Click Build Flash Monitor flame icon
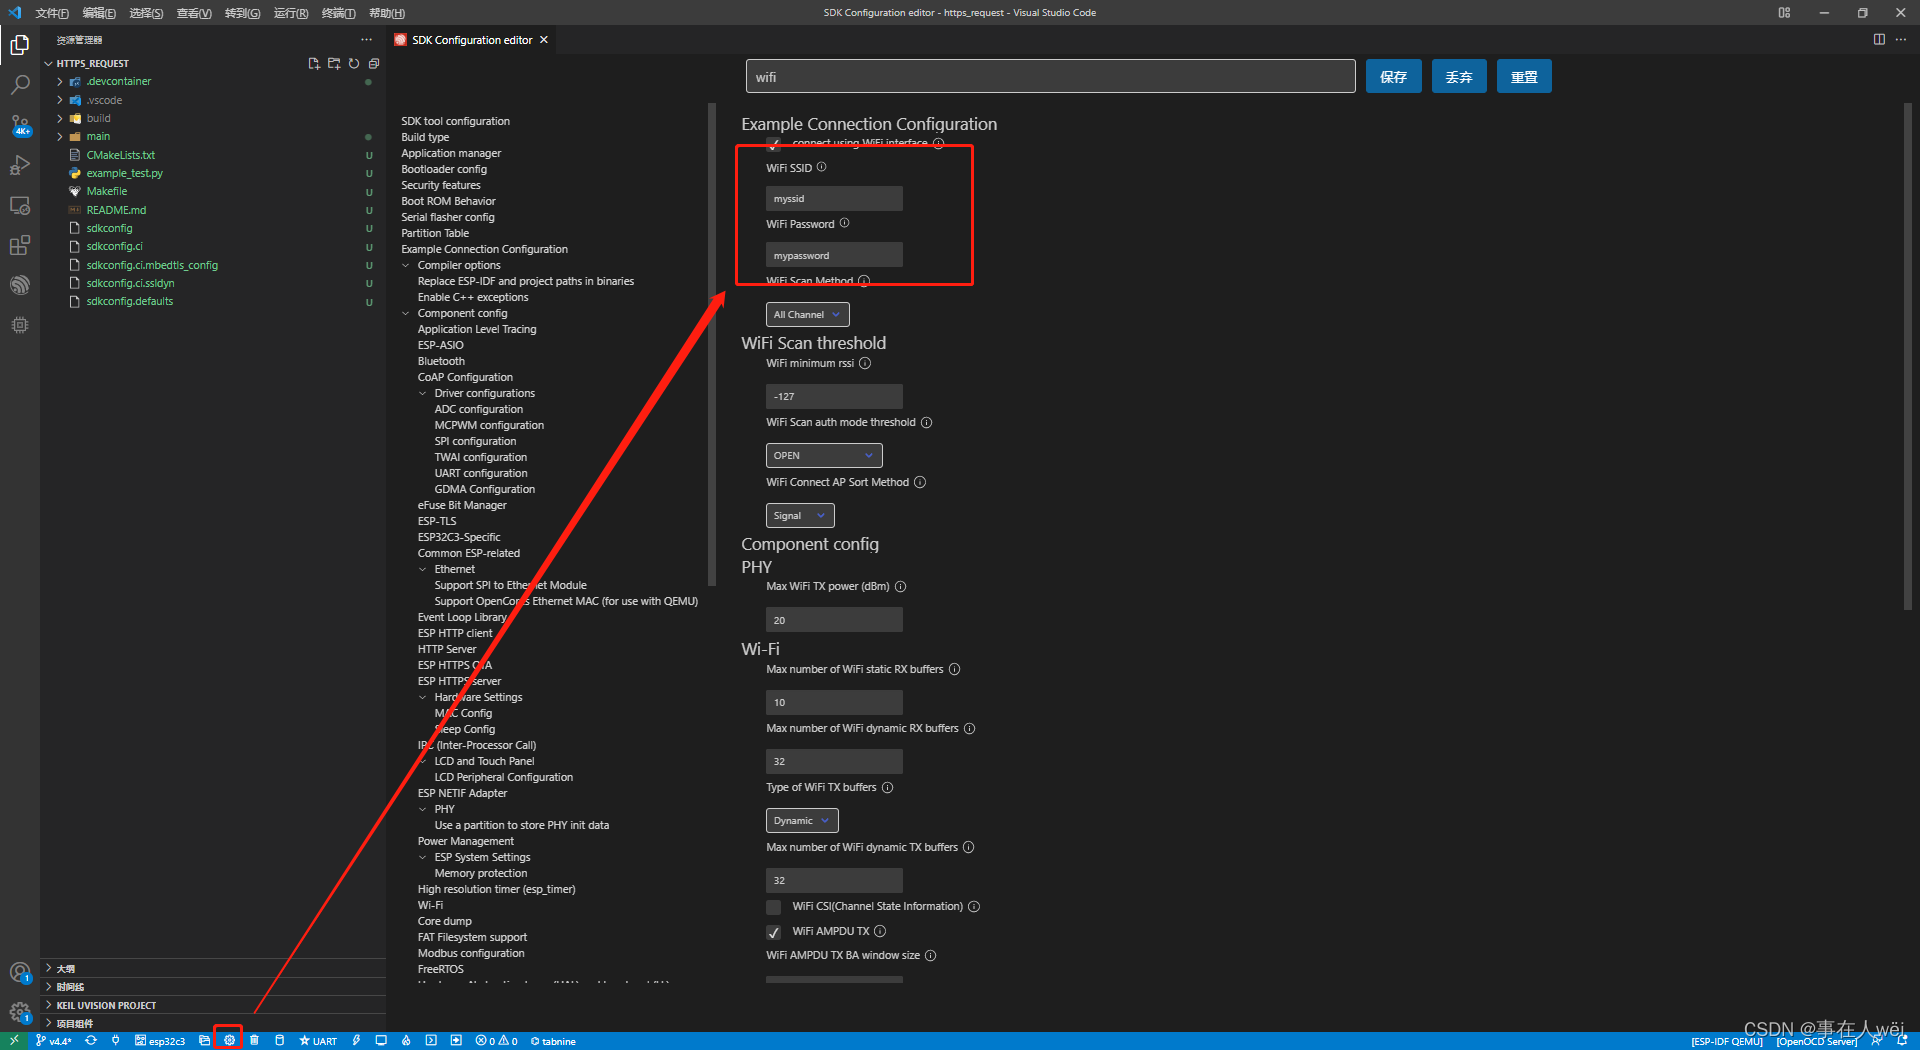Screen dimensions: 1920x1050 pos(406,1040)
